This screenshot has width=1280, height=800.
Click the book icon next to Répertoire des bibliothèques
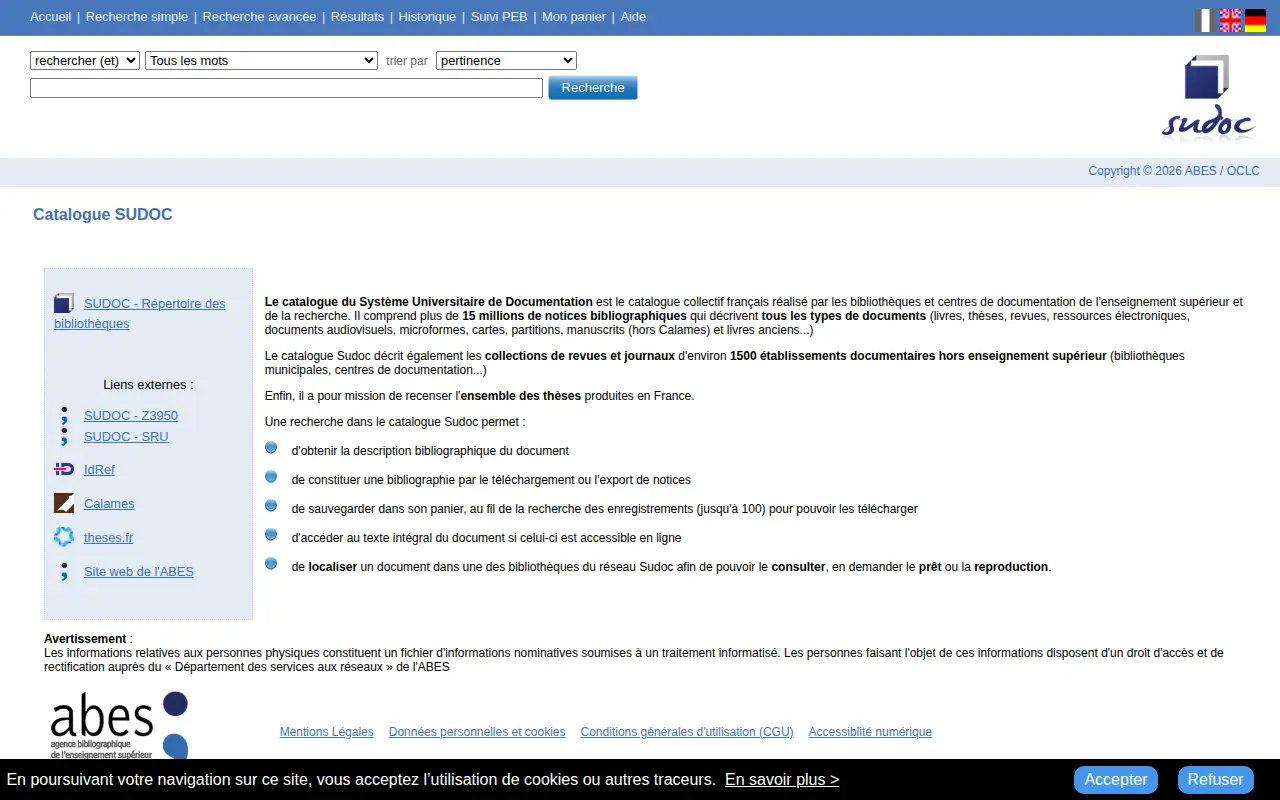click(64, 303)
